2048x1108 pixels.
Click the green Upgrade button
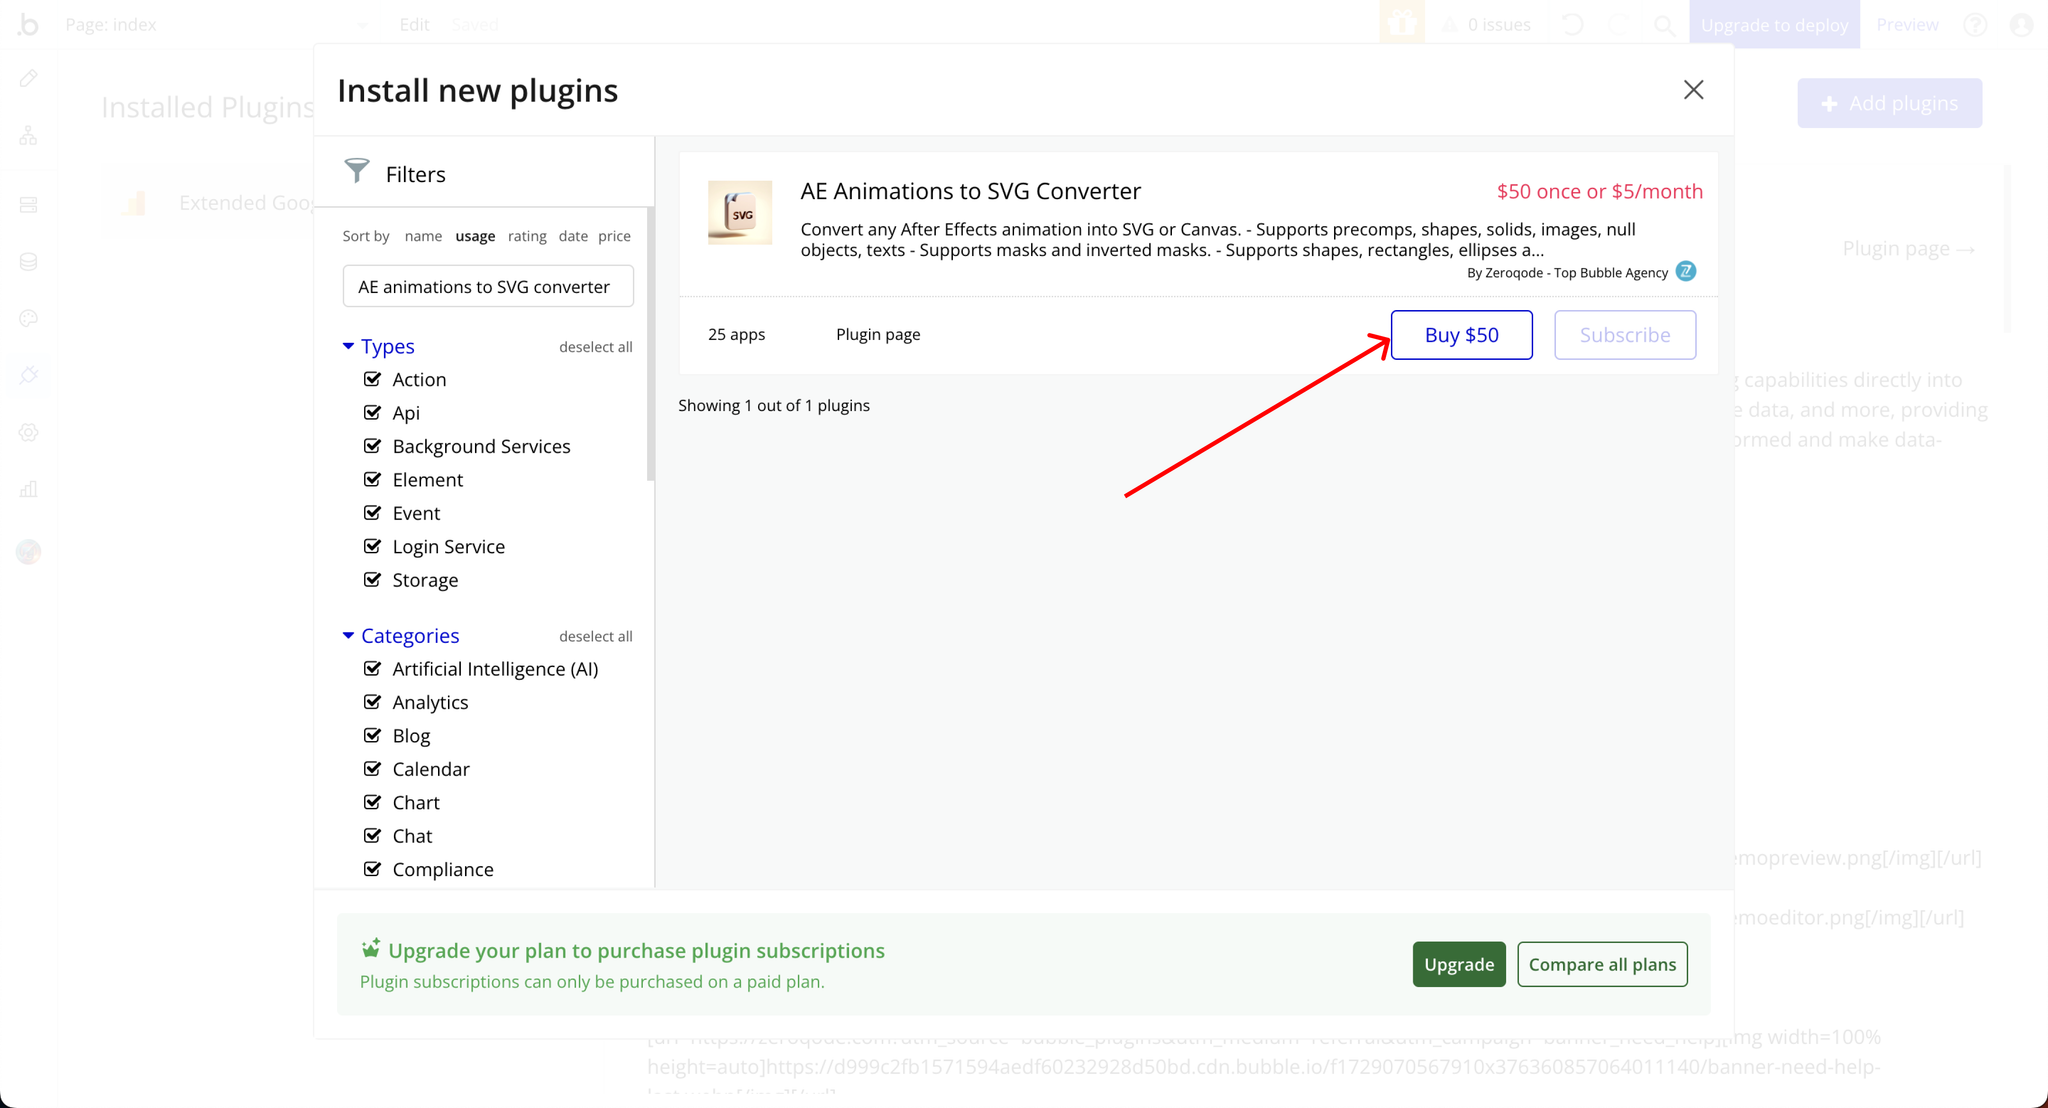tap(1459, 964)
